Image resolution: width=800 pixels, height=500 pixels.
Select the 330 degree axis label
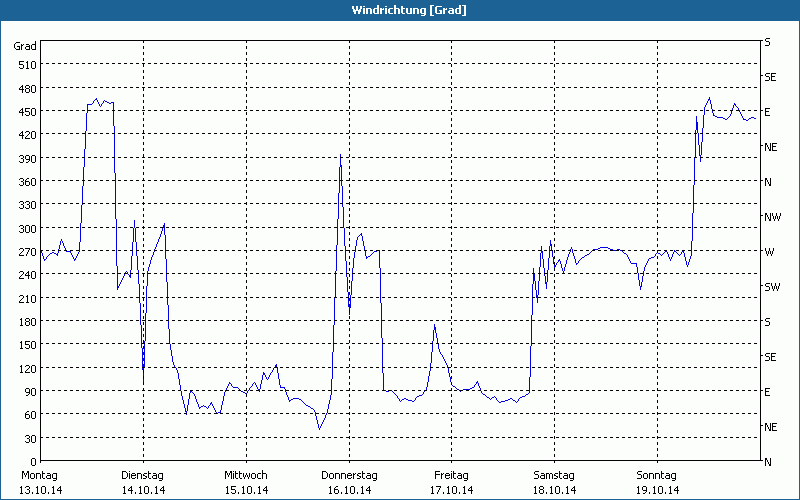28,205
